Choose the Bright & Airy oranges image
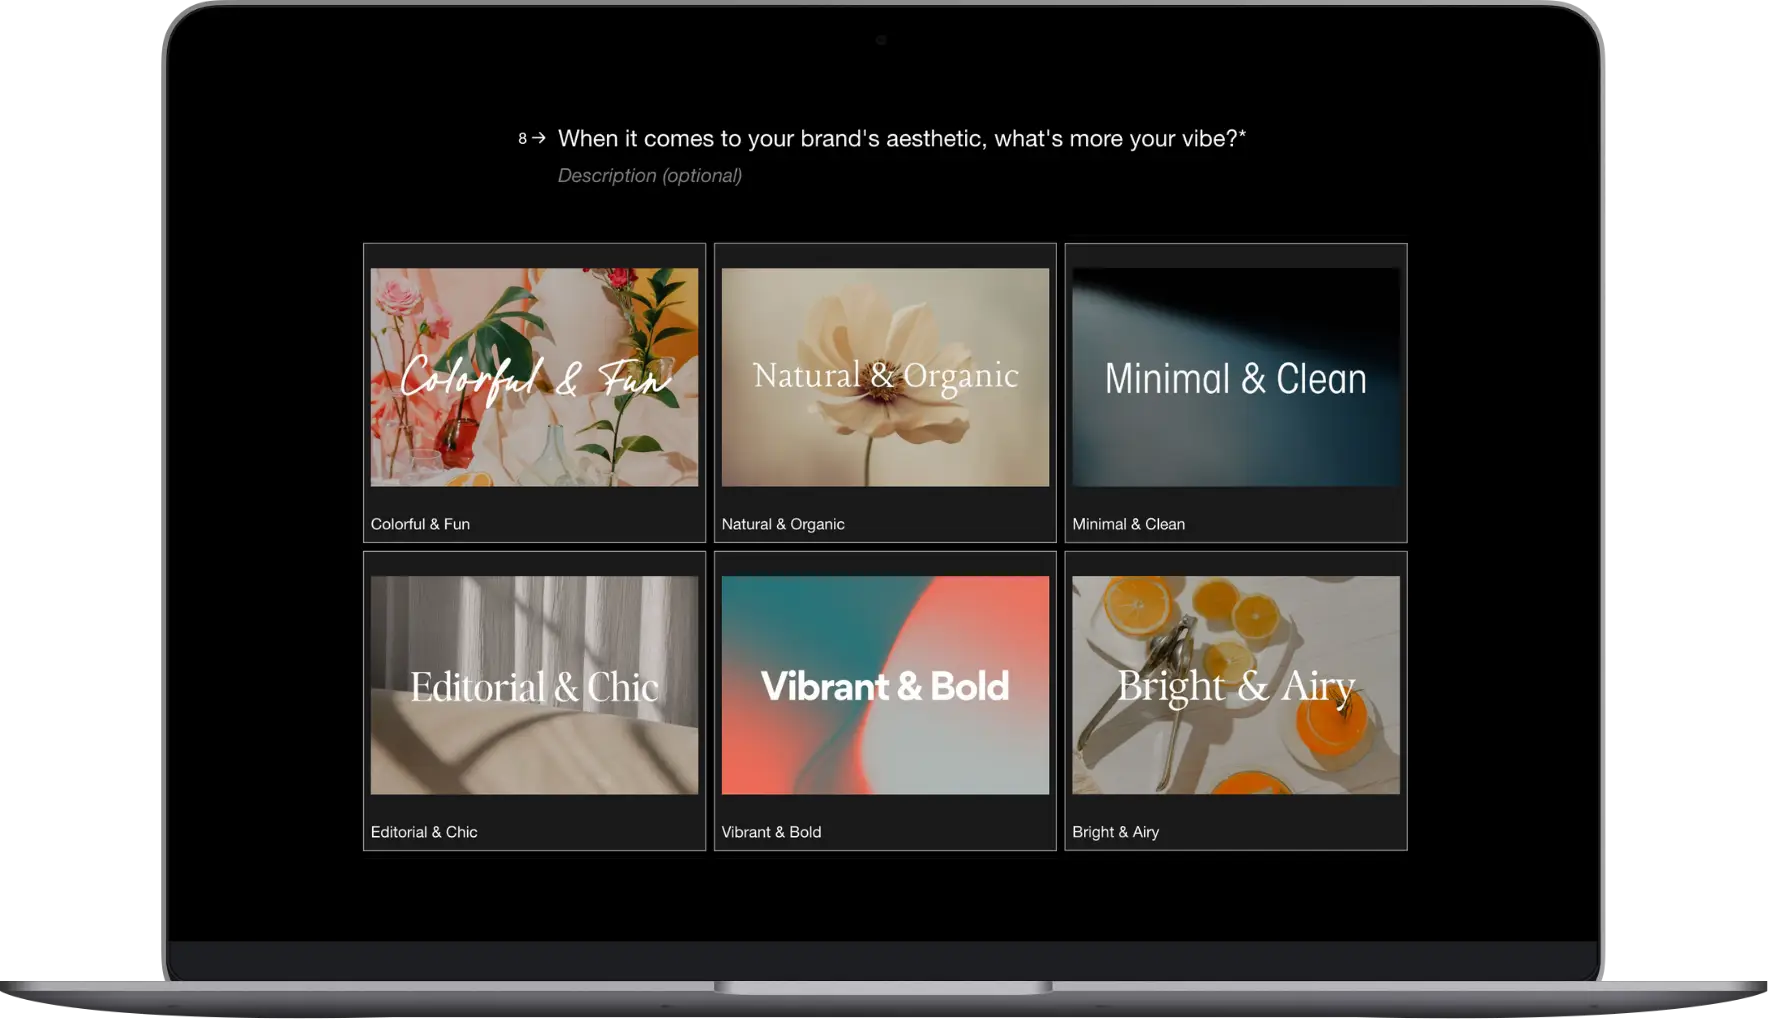The width and height of the screenshot is (1769, 1019). pyautogui.click(x=1236, y=685)
